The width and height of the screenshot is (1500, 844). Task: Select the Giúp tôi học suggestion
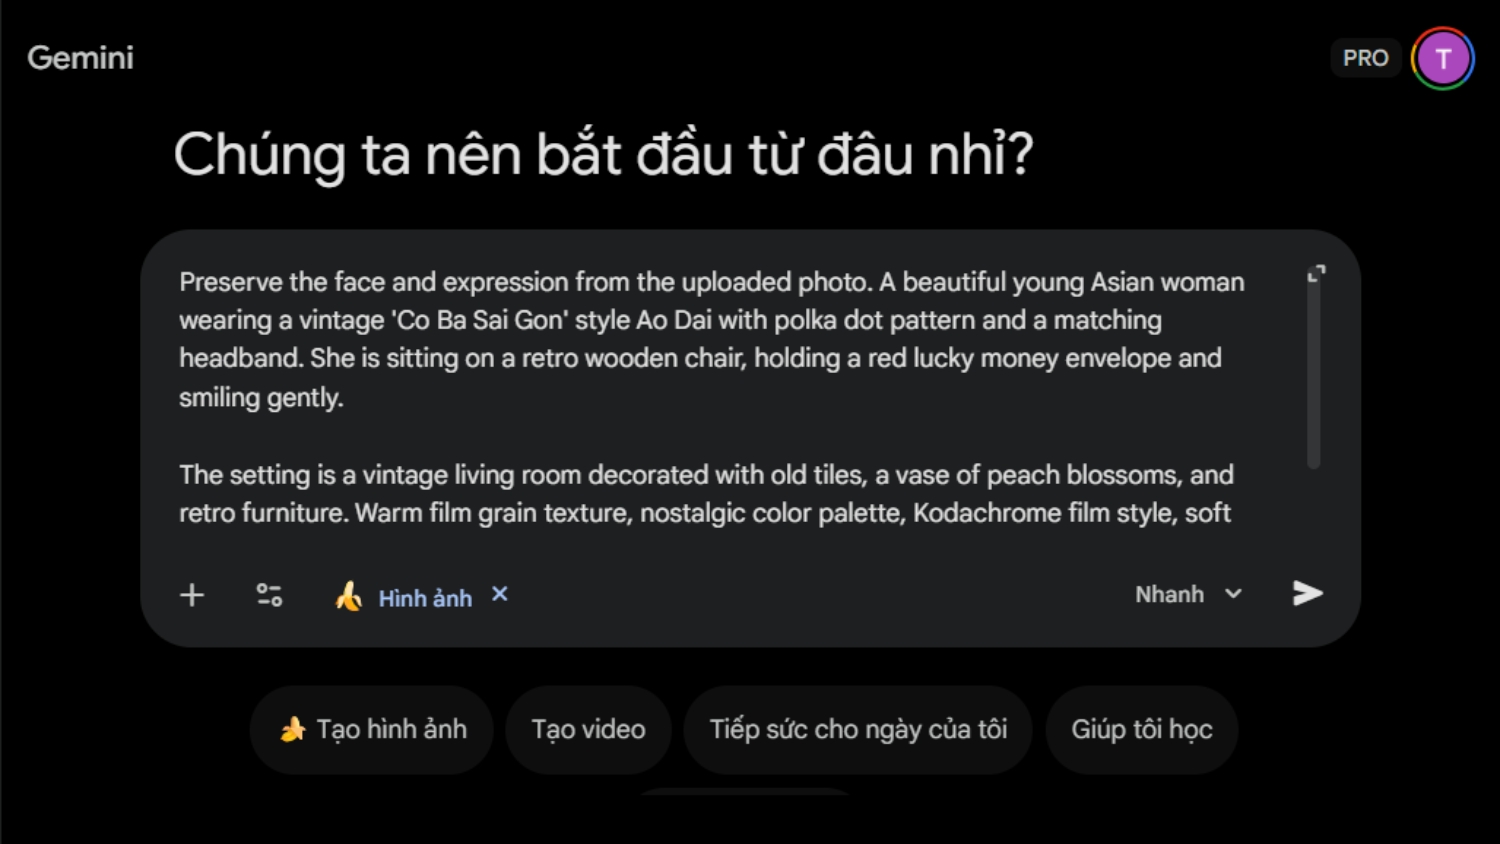pyautogui.click(x=1141, y=729)
